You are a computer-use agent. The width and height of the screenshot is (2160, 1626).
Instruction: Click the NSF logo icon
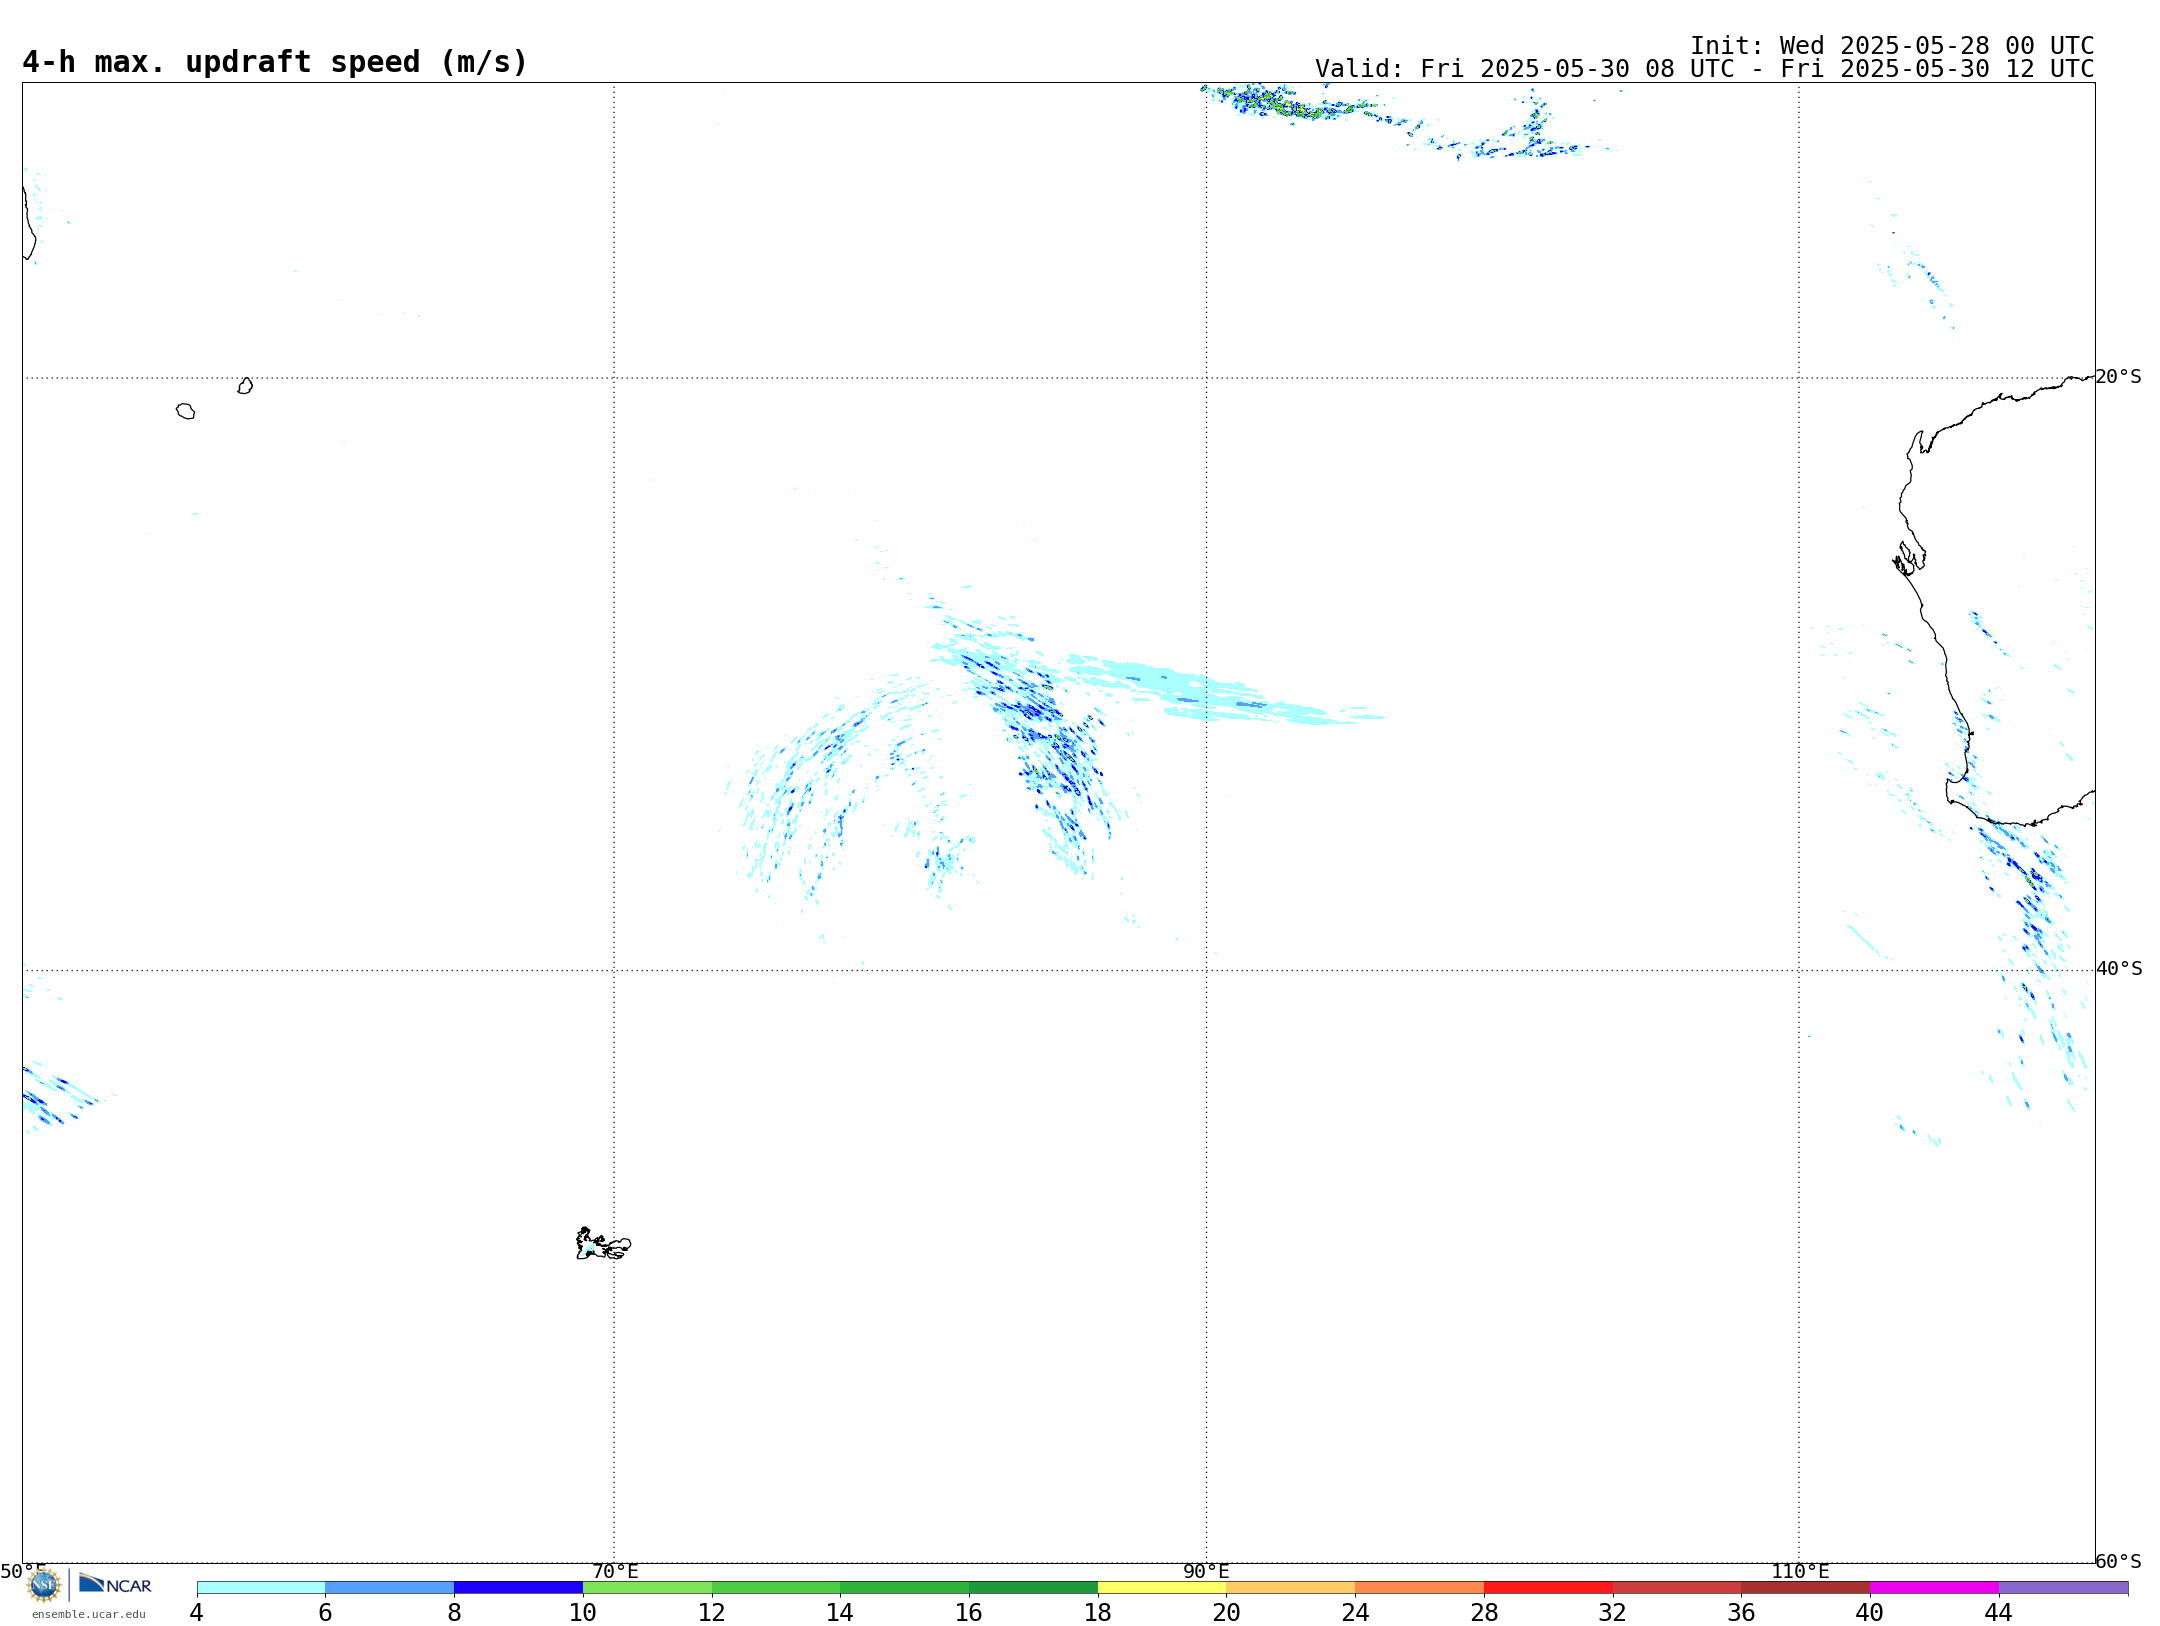click(44, 1584)
